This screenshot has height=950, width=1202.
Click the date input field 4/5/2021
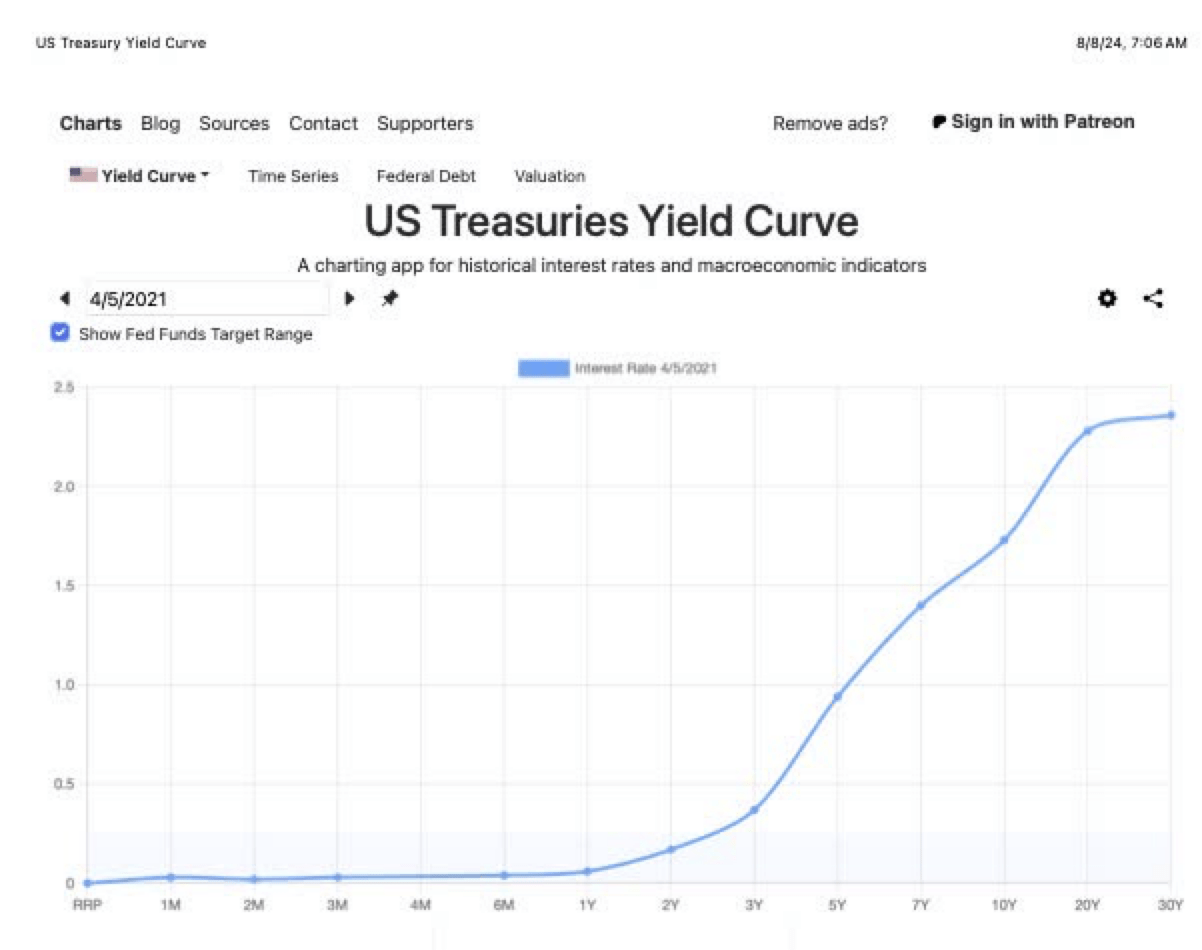click(x=207, y=298)
